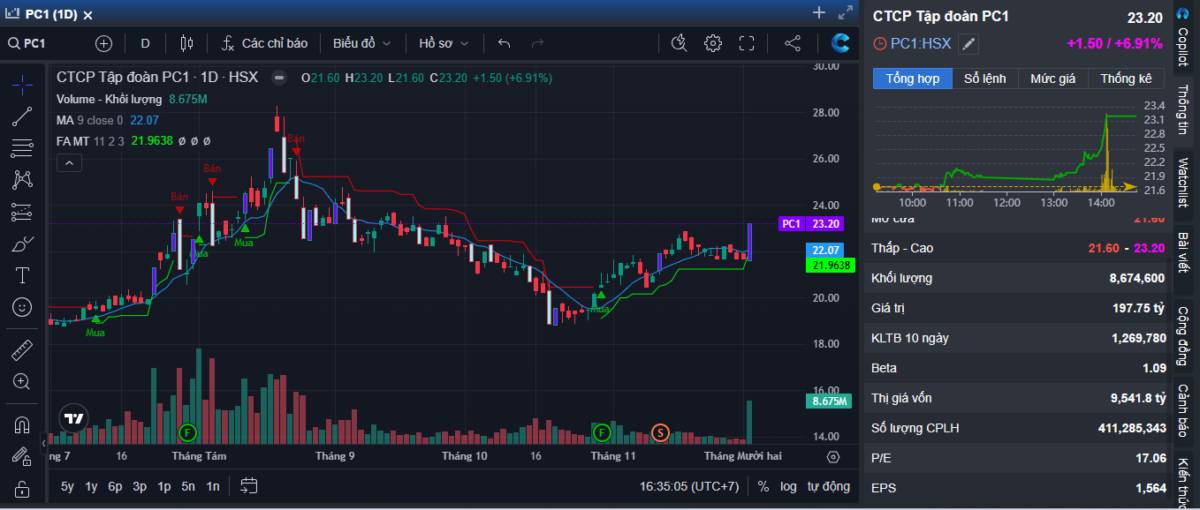
Task: Open 'Các chỉ báo' indicators
Action: pos(265,43)
